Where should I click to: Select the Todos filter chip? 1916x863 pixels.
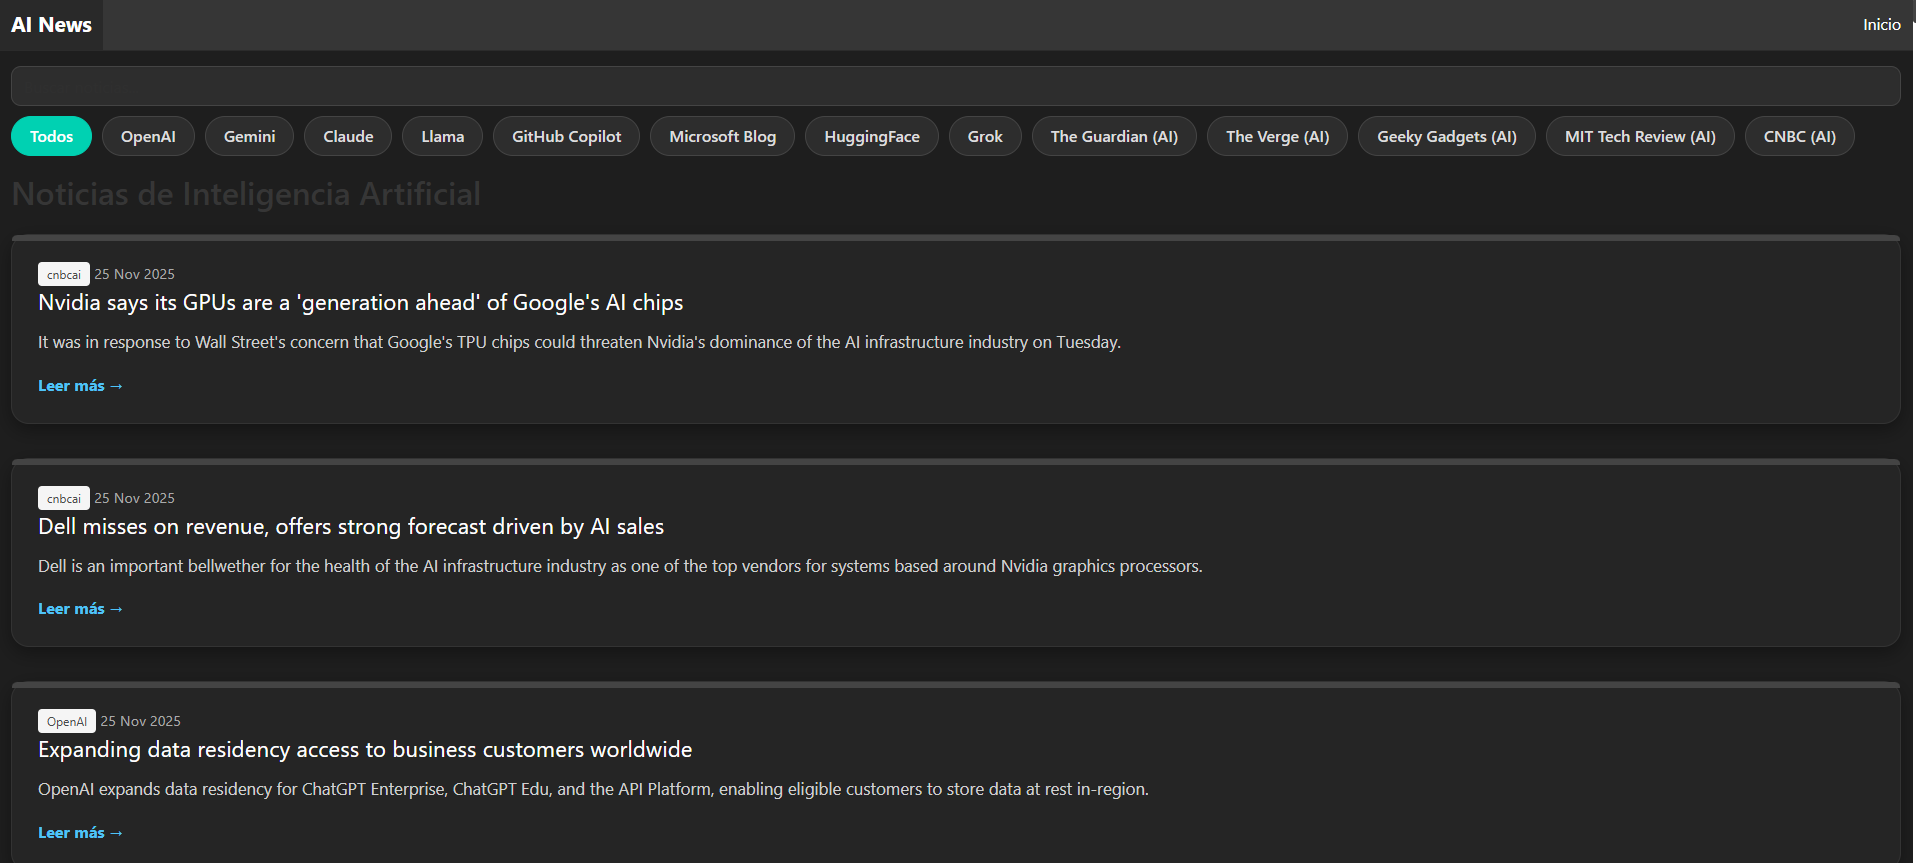point(51,137)
